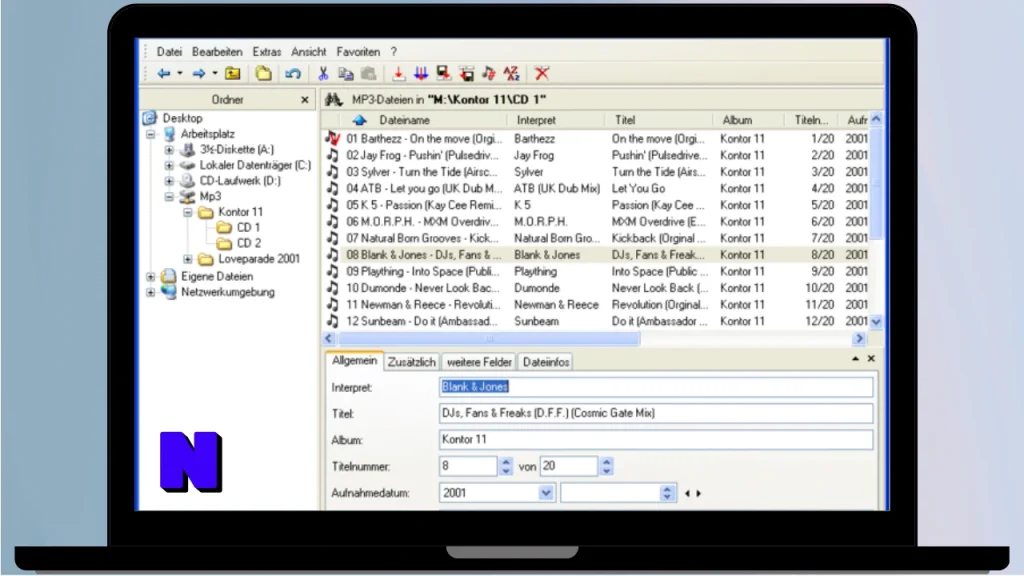Click the single red down-arrow tag icon
This screenshot has width=1024, height=576.
398,74
